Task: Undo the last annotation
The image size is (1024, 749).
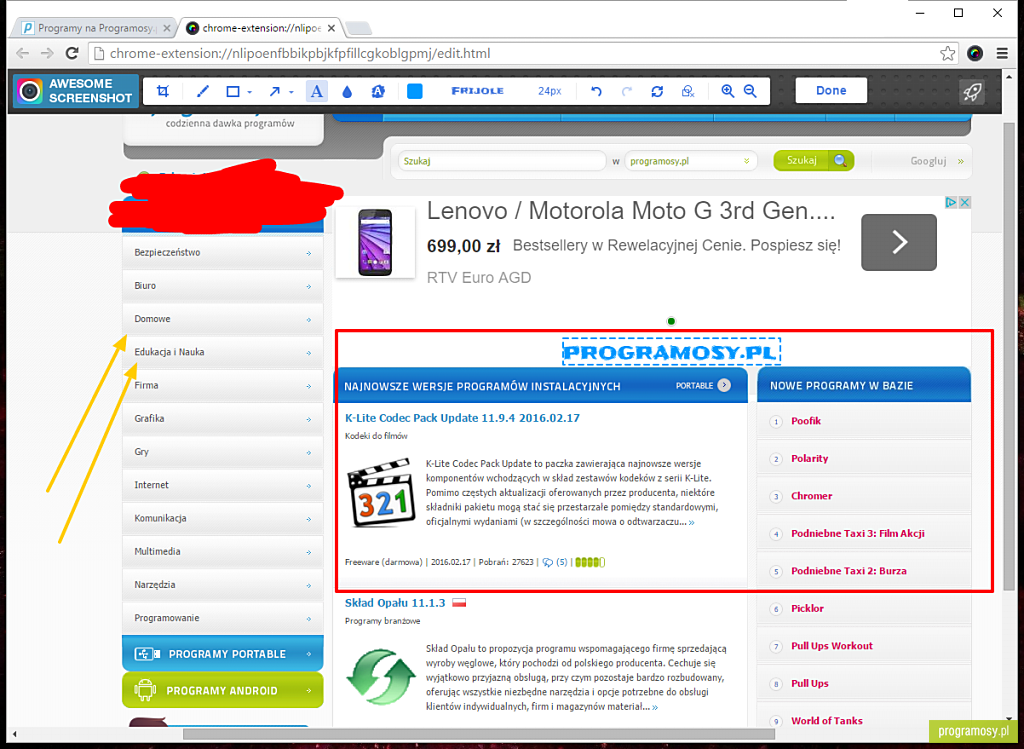Action: point(596,91)
